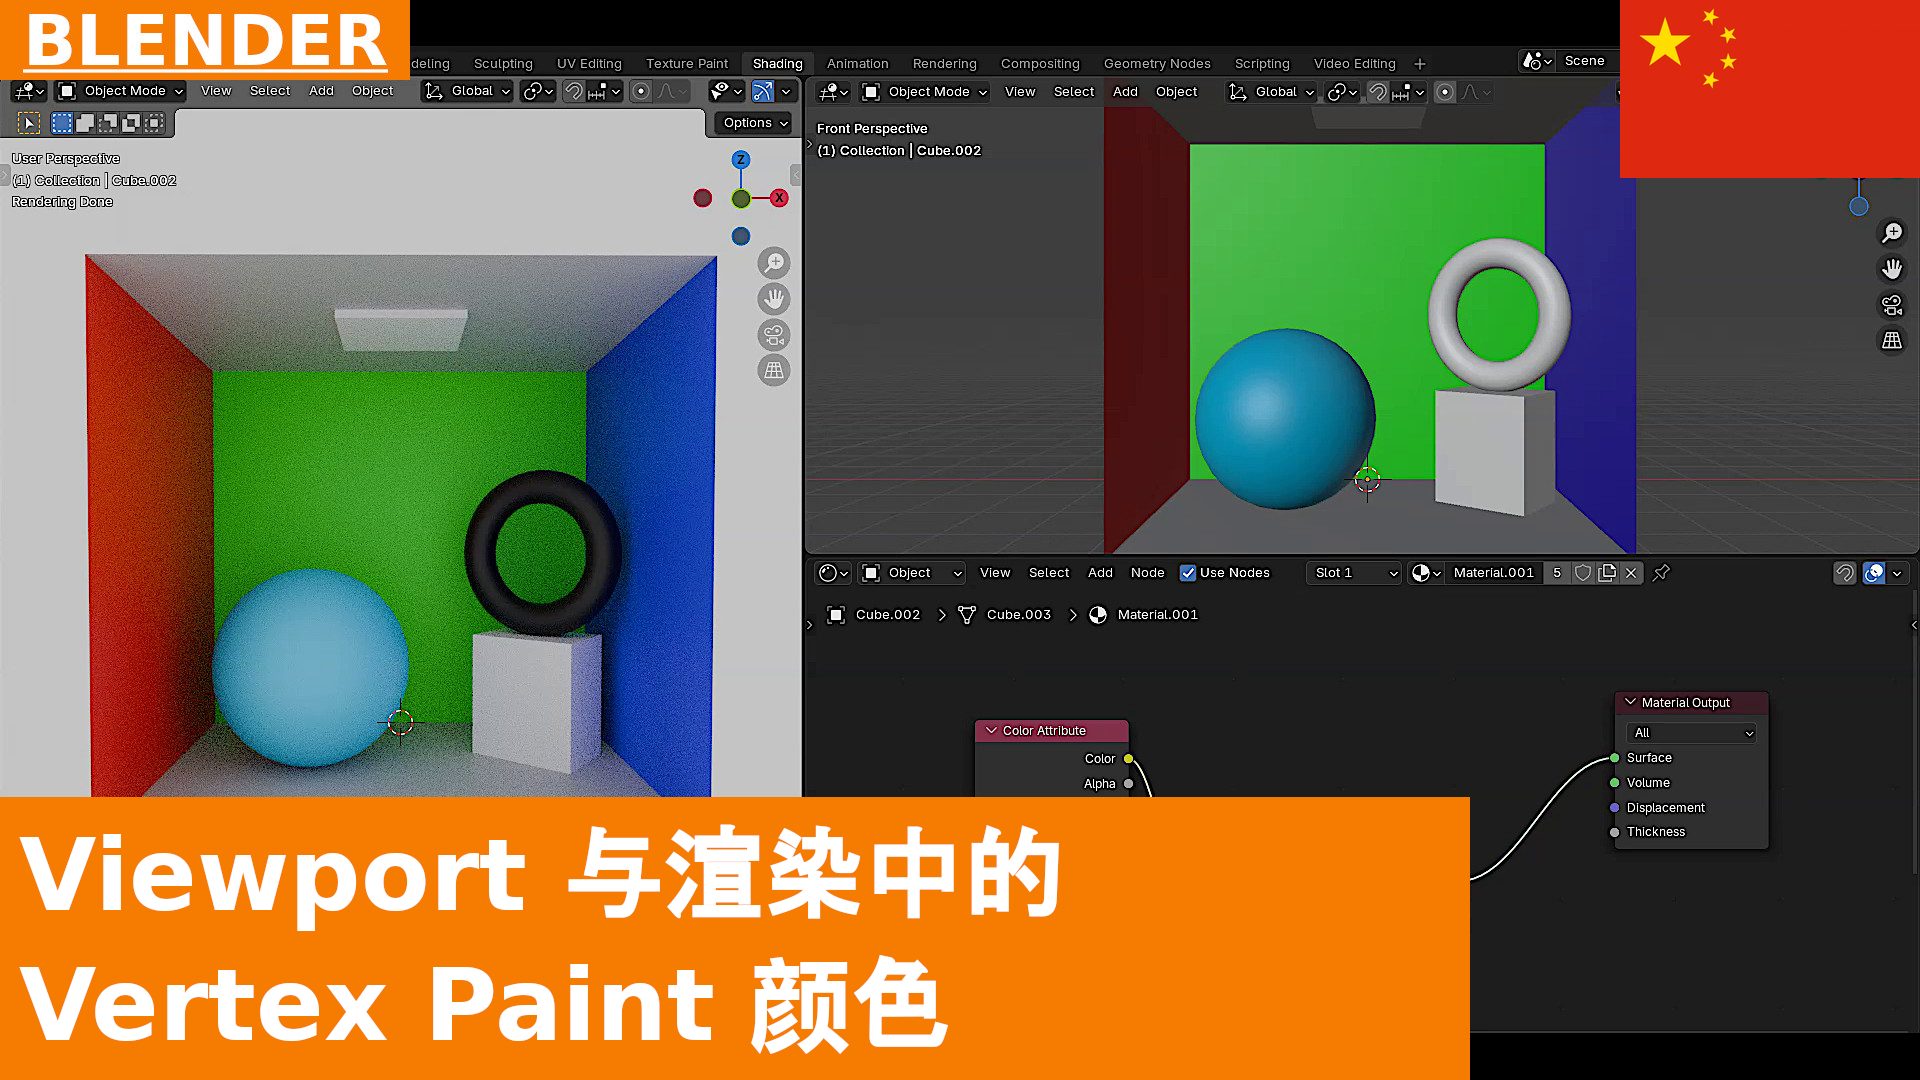Choose Set New Selection mode icon
The width and height of the screenshot is (1920, 1080).
click(x=62, y=123)
